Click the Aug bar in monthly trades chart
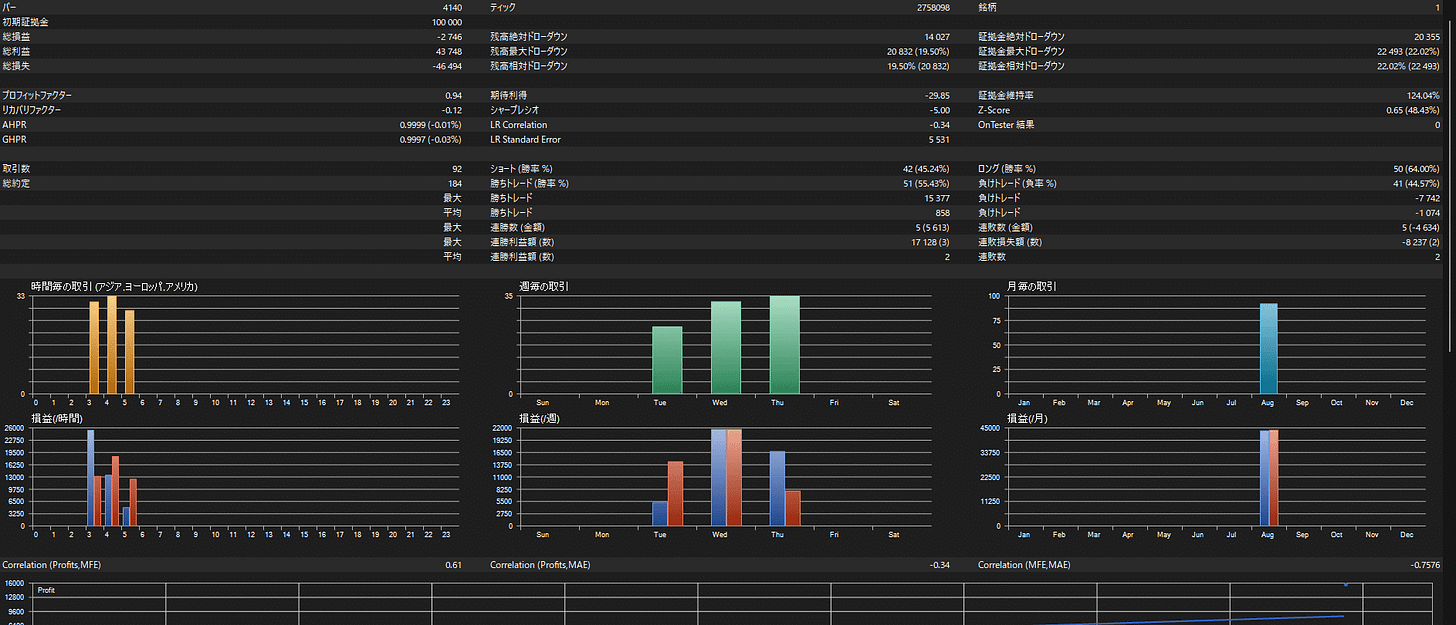Viewport: 1456px width, 625px height. [1269, 349]
